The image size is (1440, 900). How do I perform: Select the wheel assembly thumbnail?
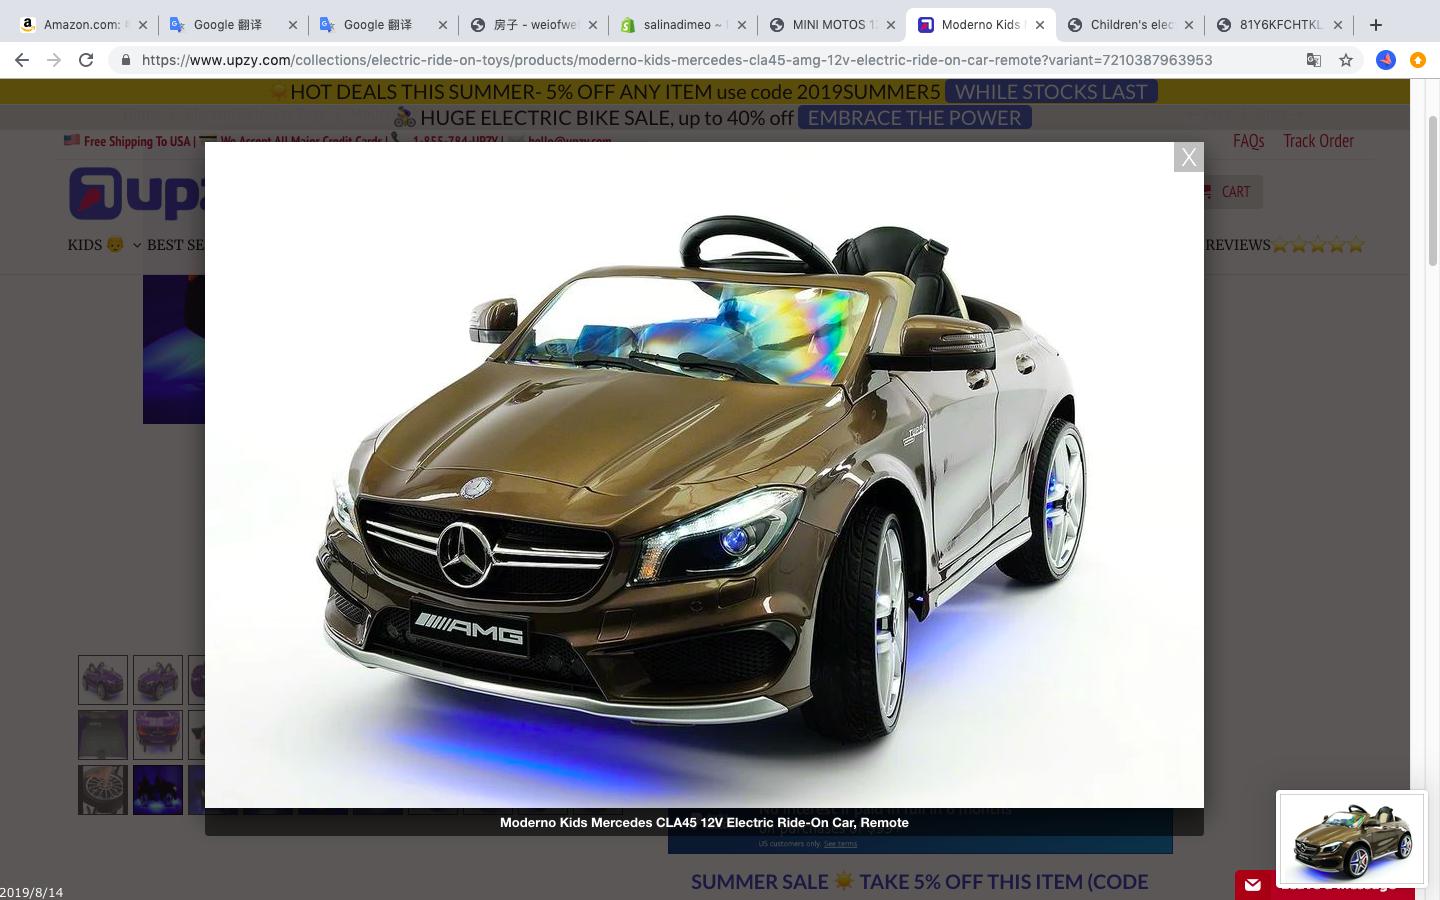[x=103, y=790]
